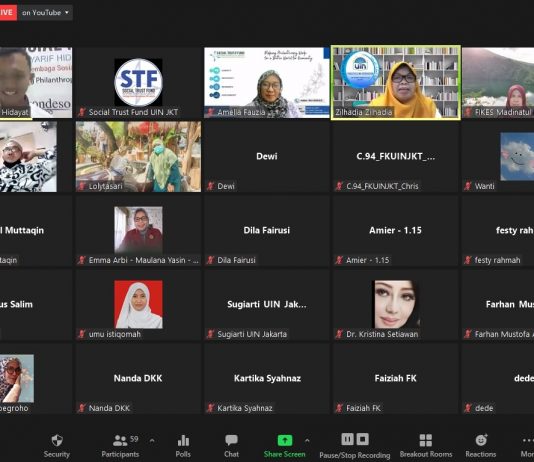The image size is (534, 462).
Task: Select the Nanda DKK participant tile
Action: pos(138,379)
